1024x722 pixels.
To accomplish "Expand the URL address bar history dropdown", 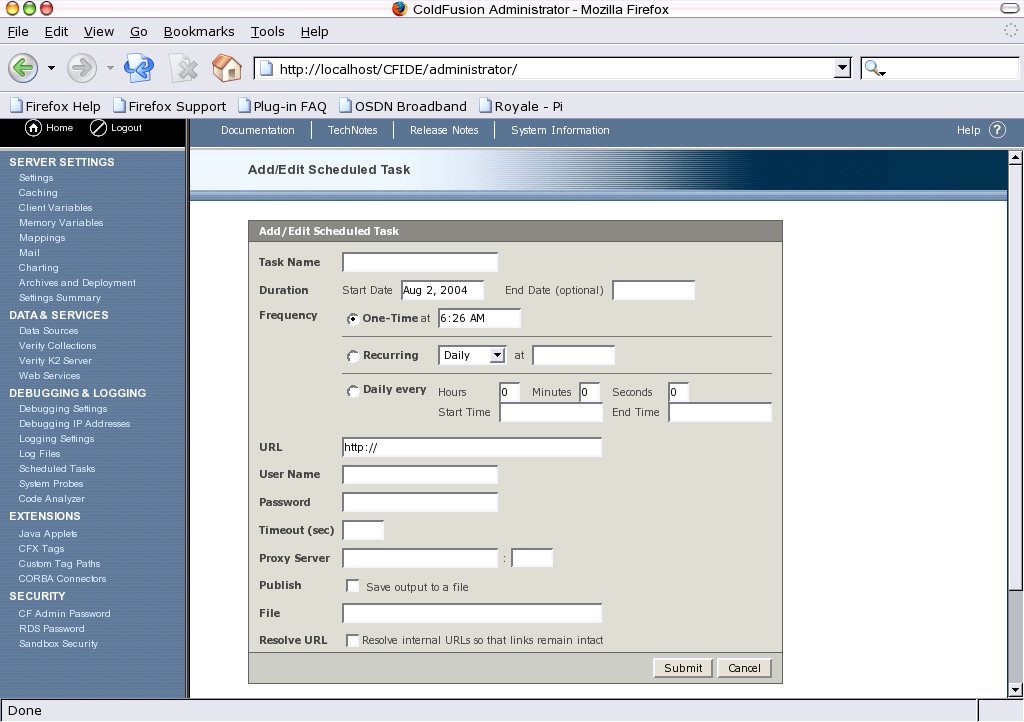I will tap(842, 69).
